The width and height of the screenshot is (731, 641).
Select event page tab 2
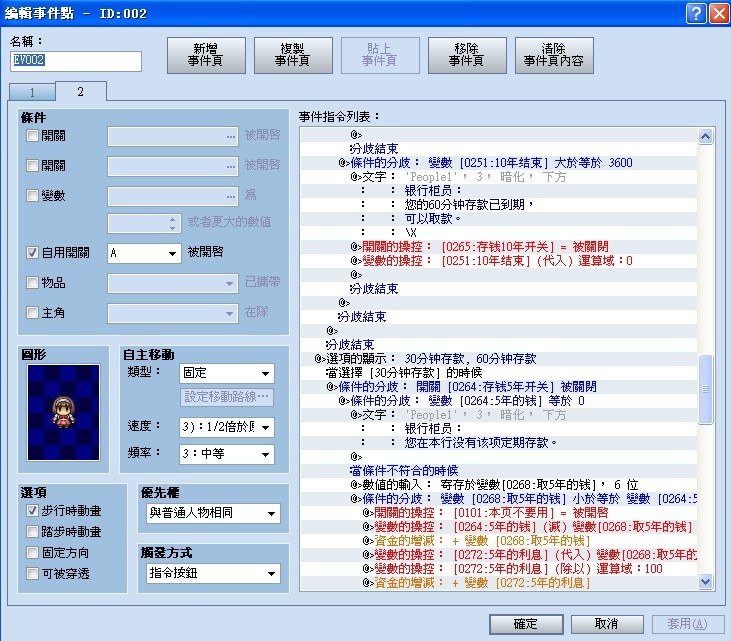coord(81,91)
